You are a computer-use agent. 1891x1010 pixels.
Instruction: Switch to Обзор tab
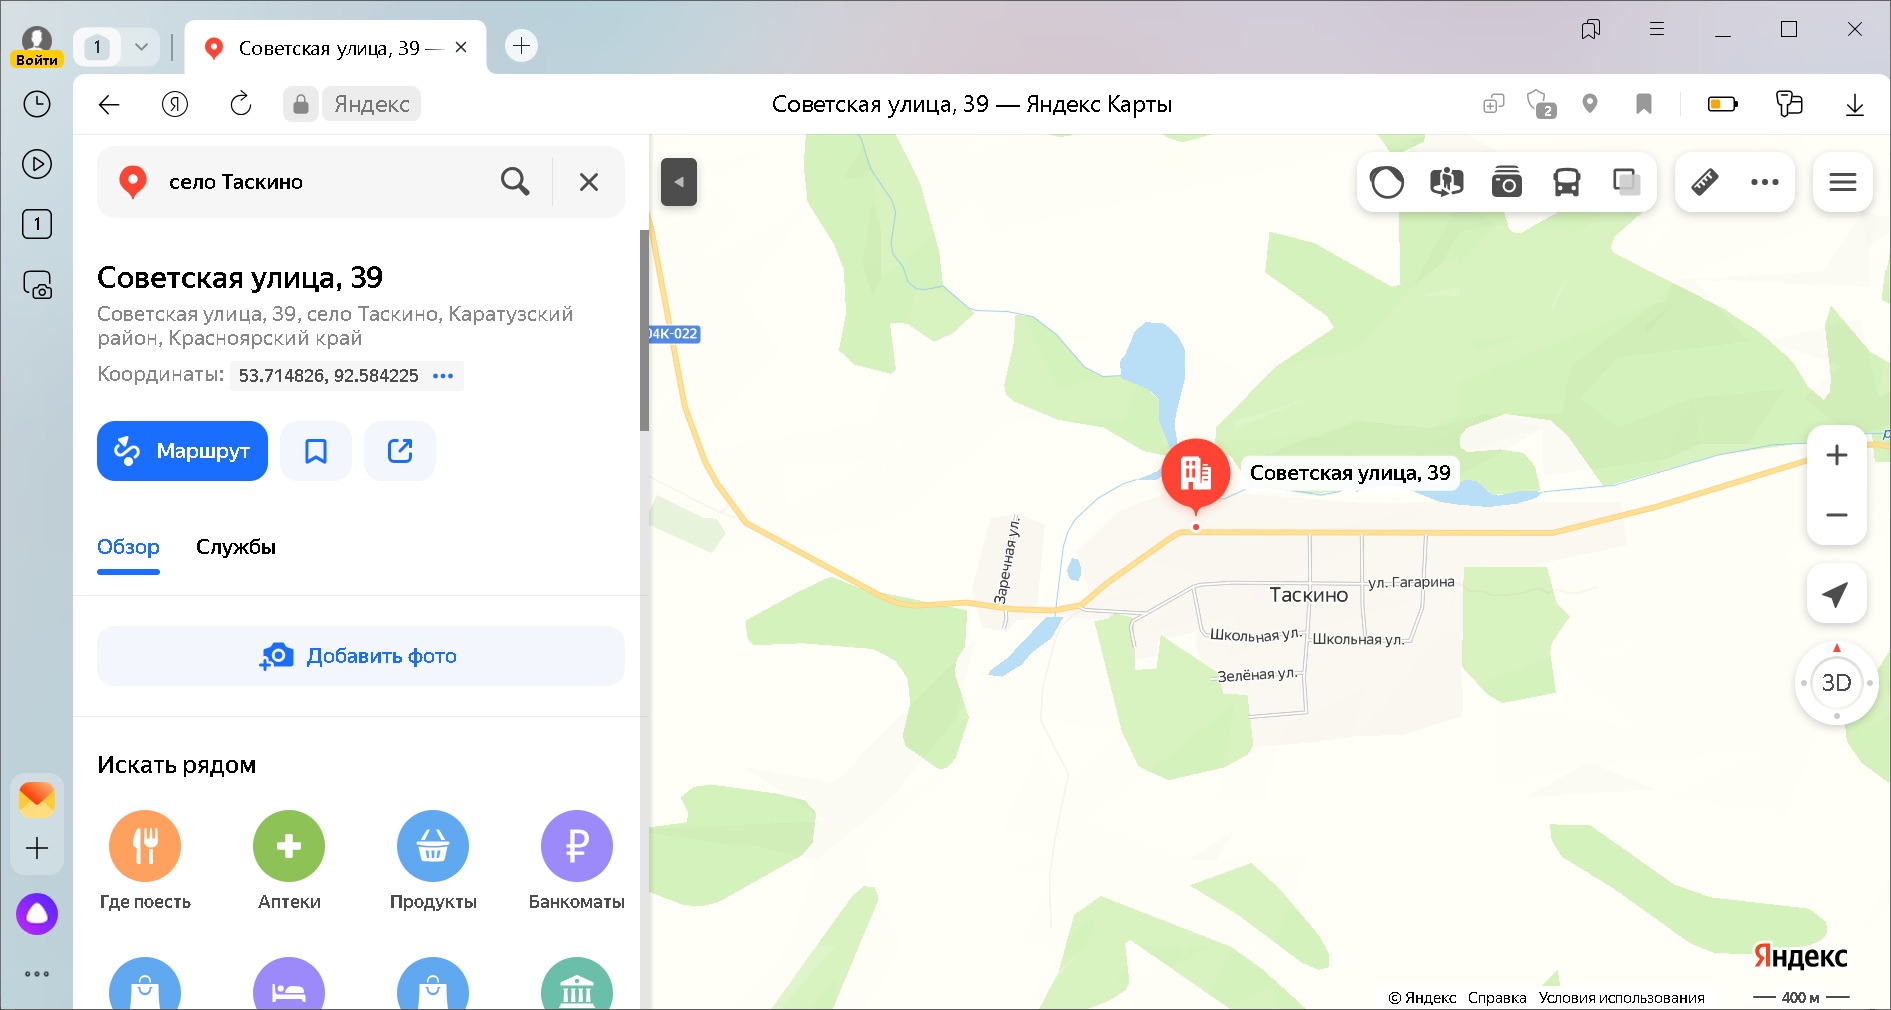click(128, 547)
